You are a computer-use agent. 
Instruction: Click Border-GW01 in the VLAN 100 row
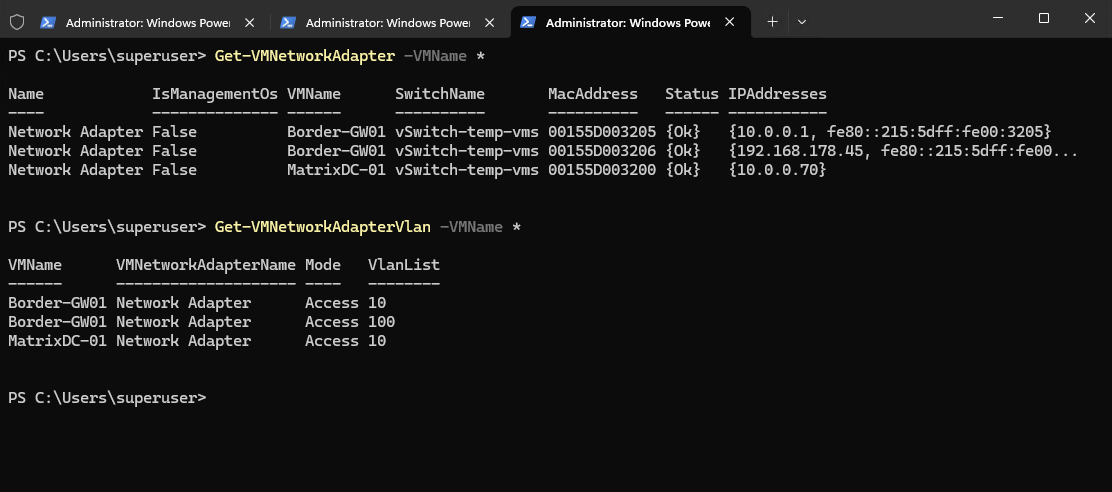click(x=57, y=322)
